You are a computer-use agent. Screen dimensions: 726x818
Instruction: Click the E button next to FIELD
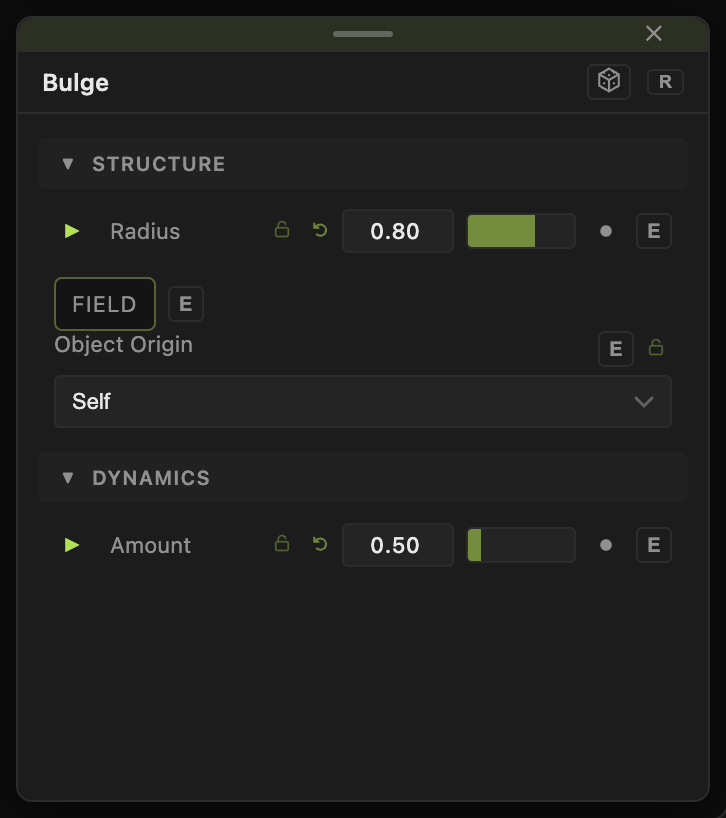coord(186,304)
